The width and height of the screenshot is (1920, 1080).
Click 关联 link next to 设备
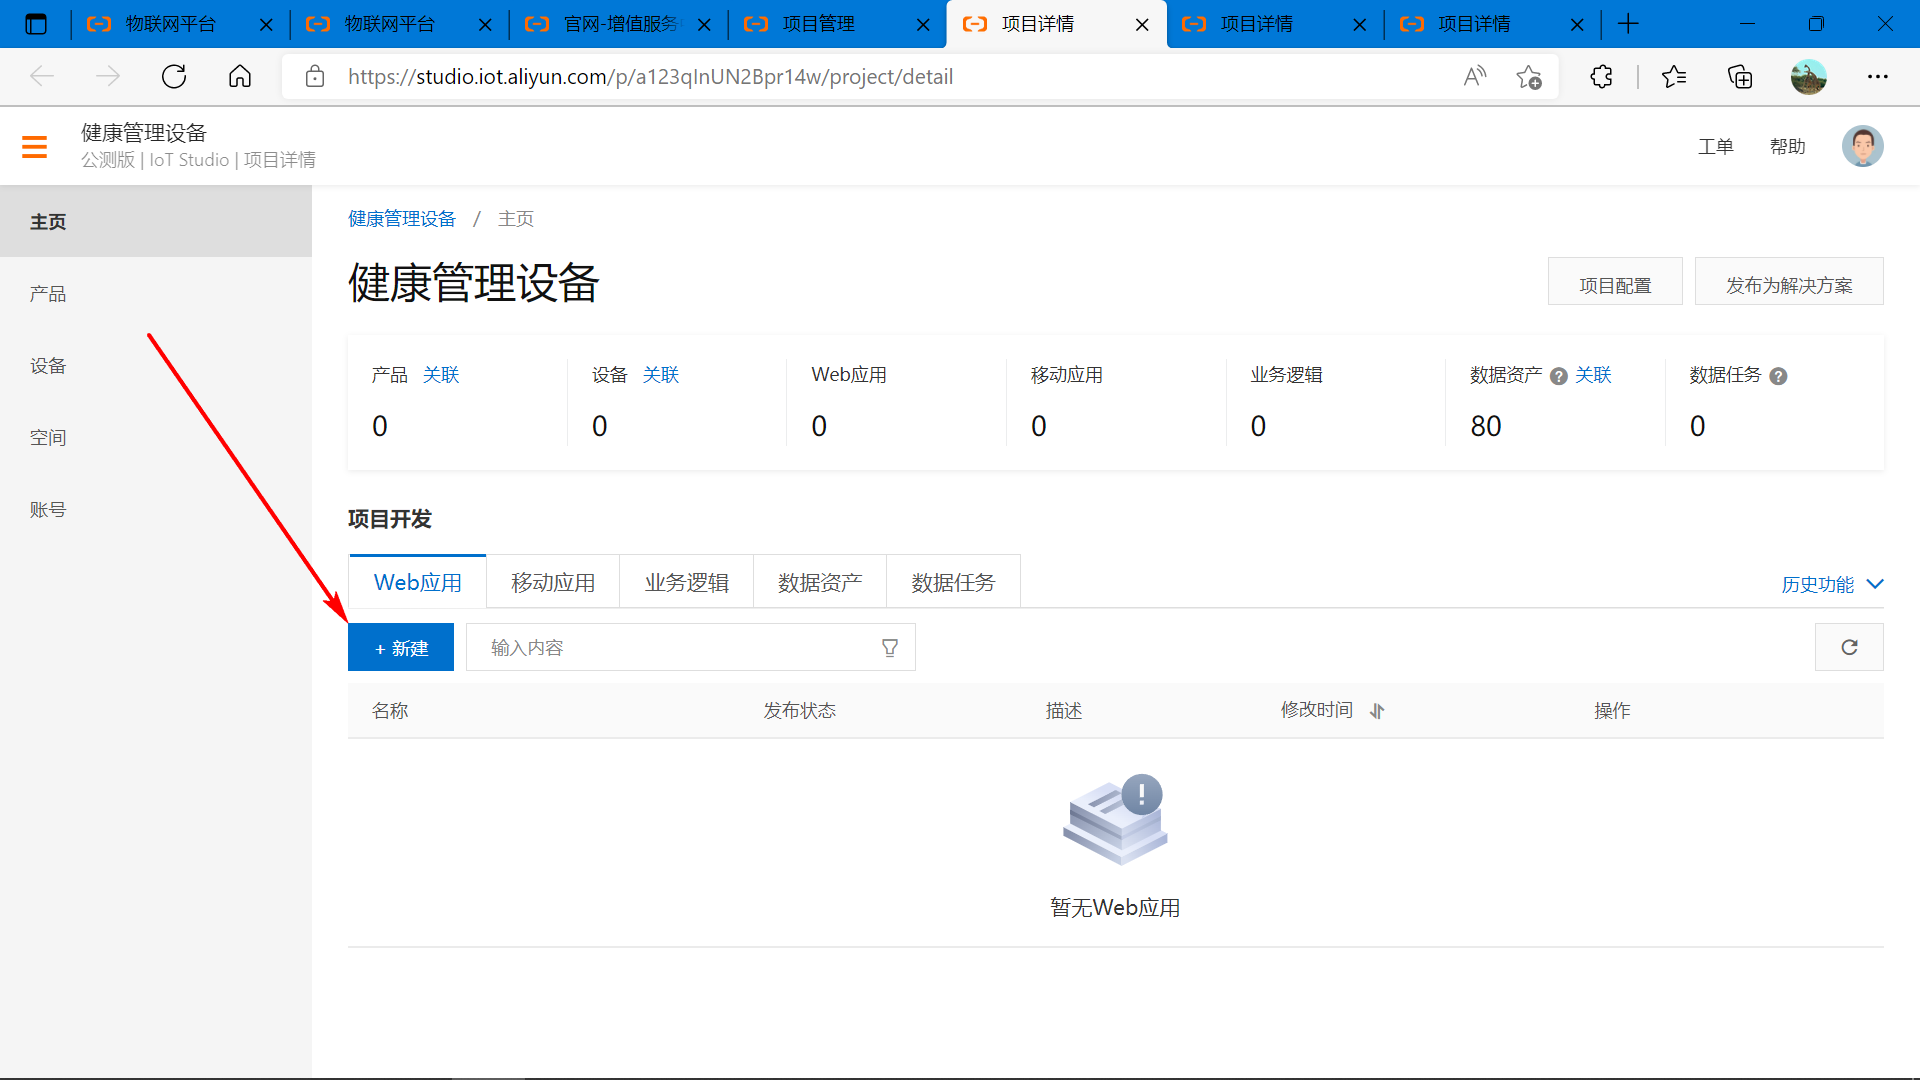point(661,375)
